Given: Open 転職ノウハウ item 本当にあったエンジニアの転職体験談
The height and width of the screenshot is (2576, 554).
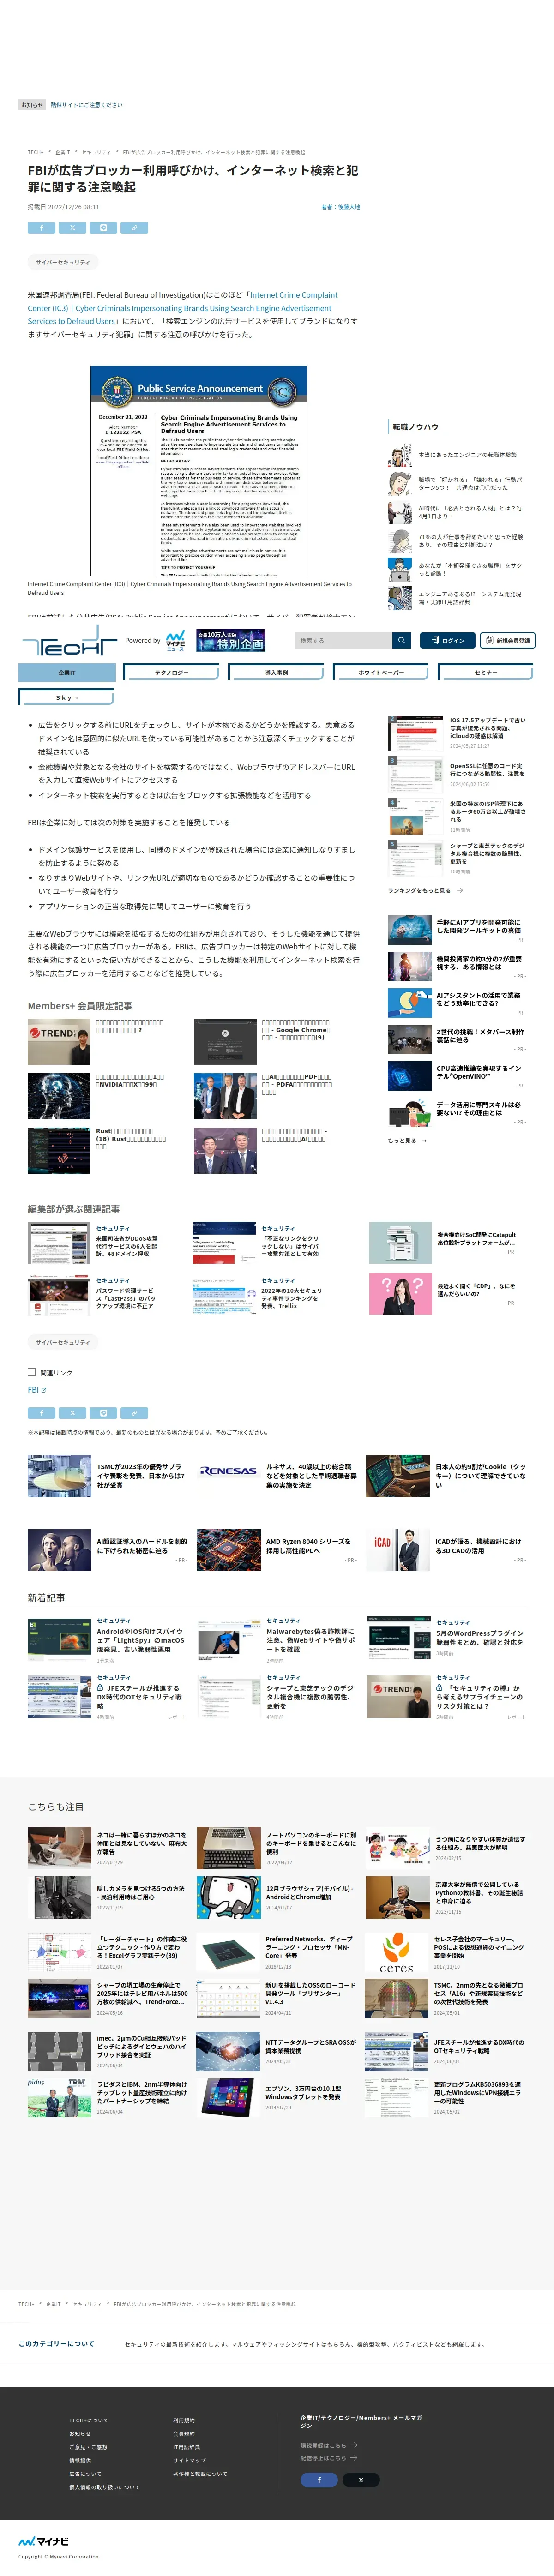Looking at the screenshot, I should tap(467, 454).
